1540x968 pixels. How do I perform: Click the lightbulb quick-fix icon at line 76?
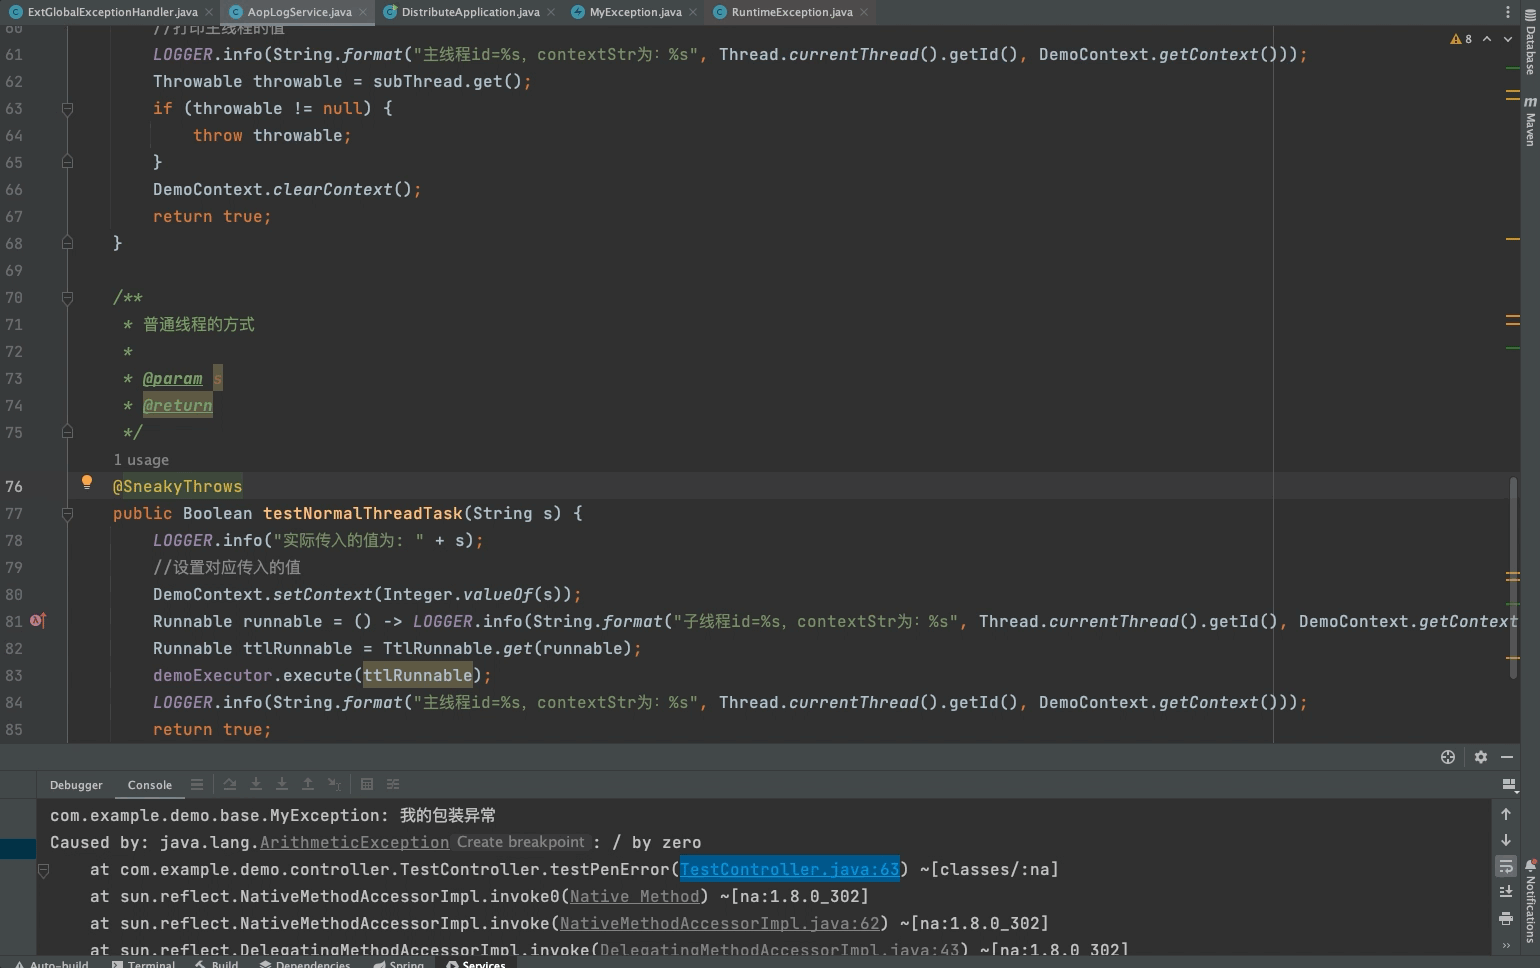[x=87, y=483]
